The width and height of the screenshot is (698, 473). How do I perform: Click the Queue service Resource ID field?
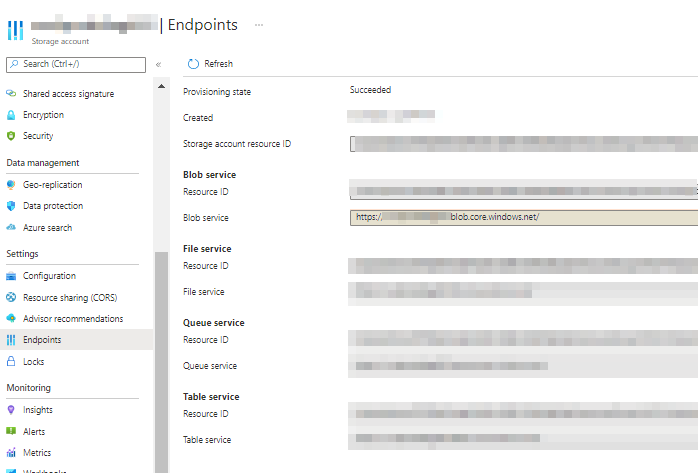click(523, 339)
